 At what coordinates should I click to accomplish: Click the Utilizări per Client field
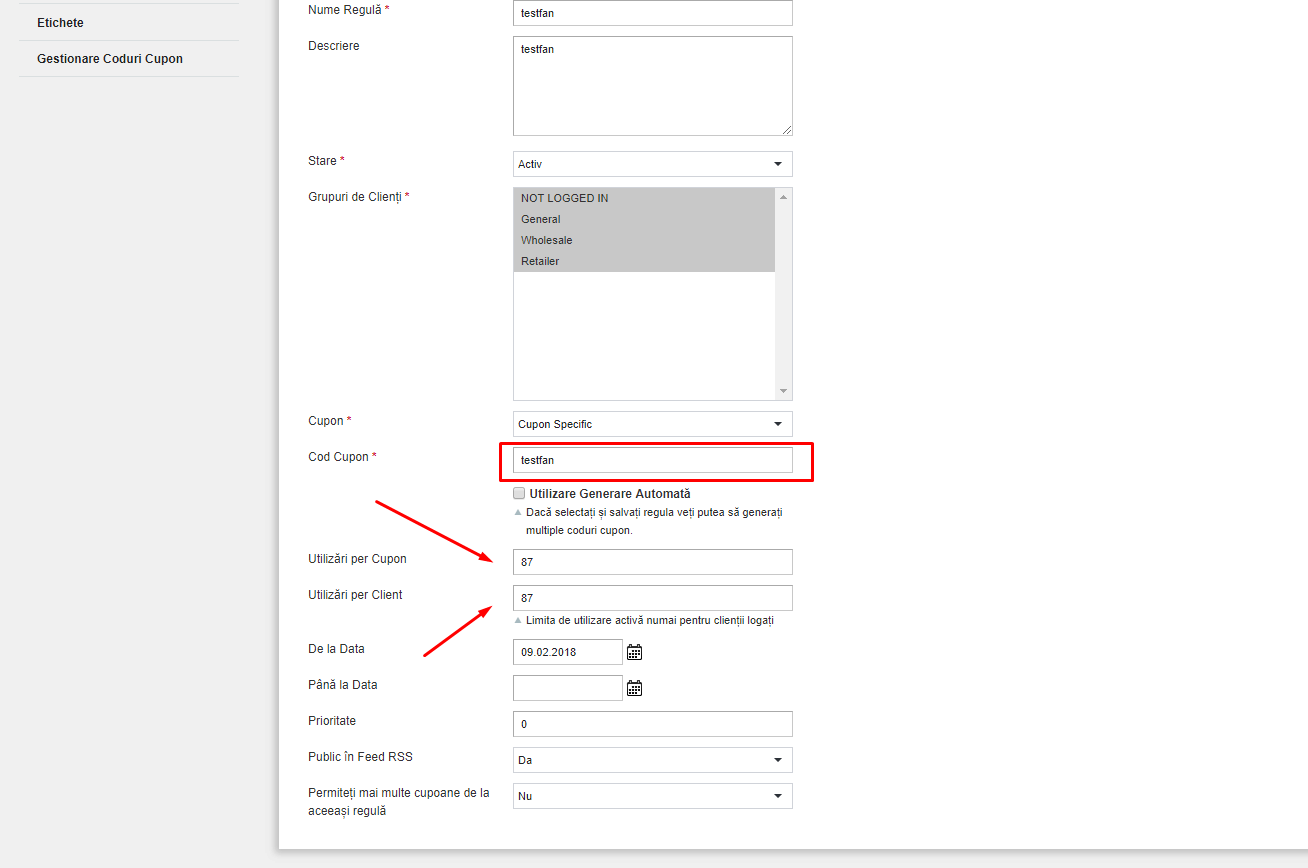(652, 598)
